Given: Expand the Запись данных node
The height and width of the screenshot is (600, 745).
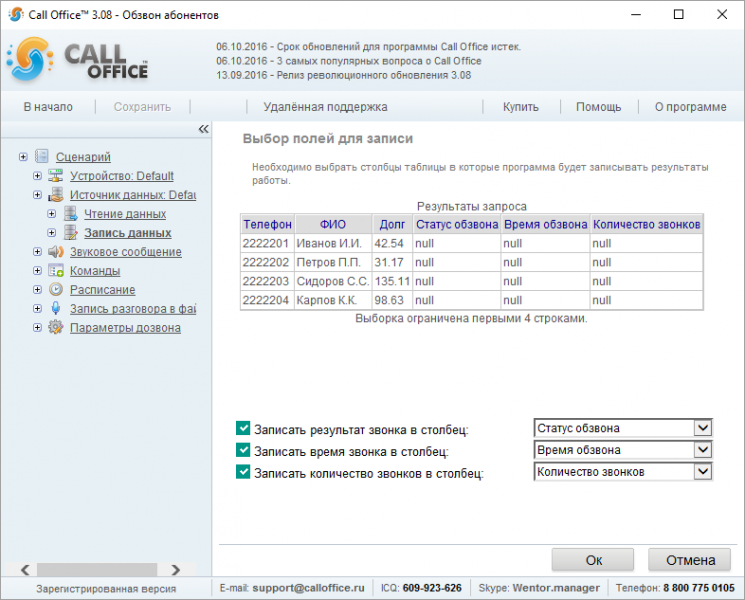Looking at the screenshot, I should click(x=51, y=233).
